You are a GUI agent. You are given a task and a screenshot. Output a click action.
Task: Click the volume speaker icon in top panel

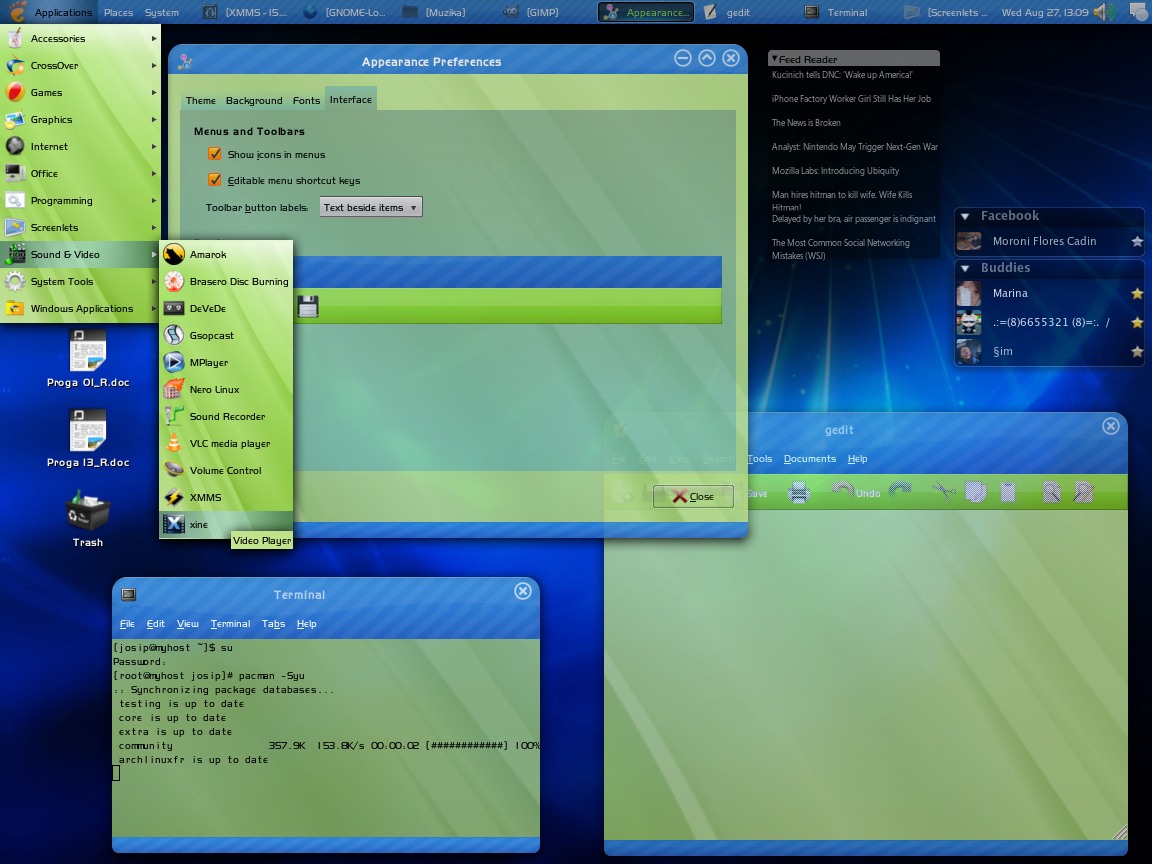[x=1104, y=12]
